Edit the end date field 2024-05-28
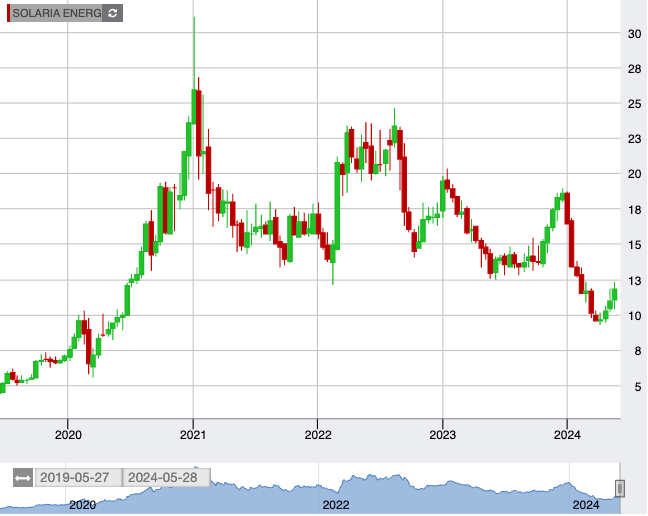 pos(167,478)
